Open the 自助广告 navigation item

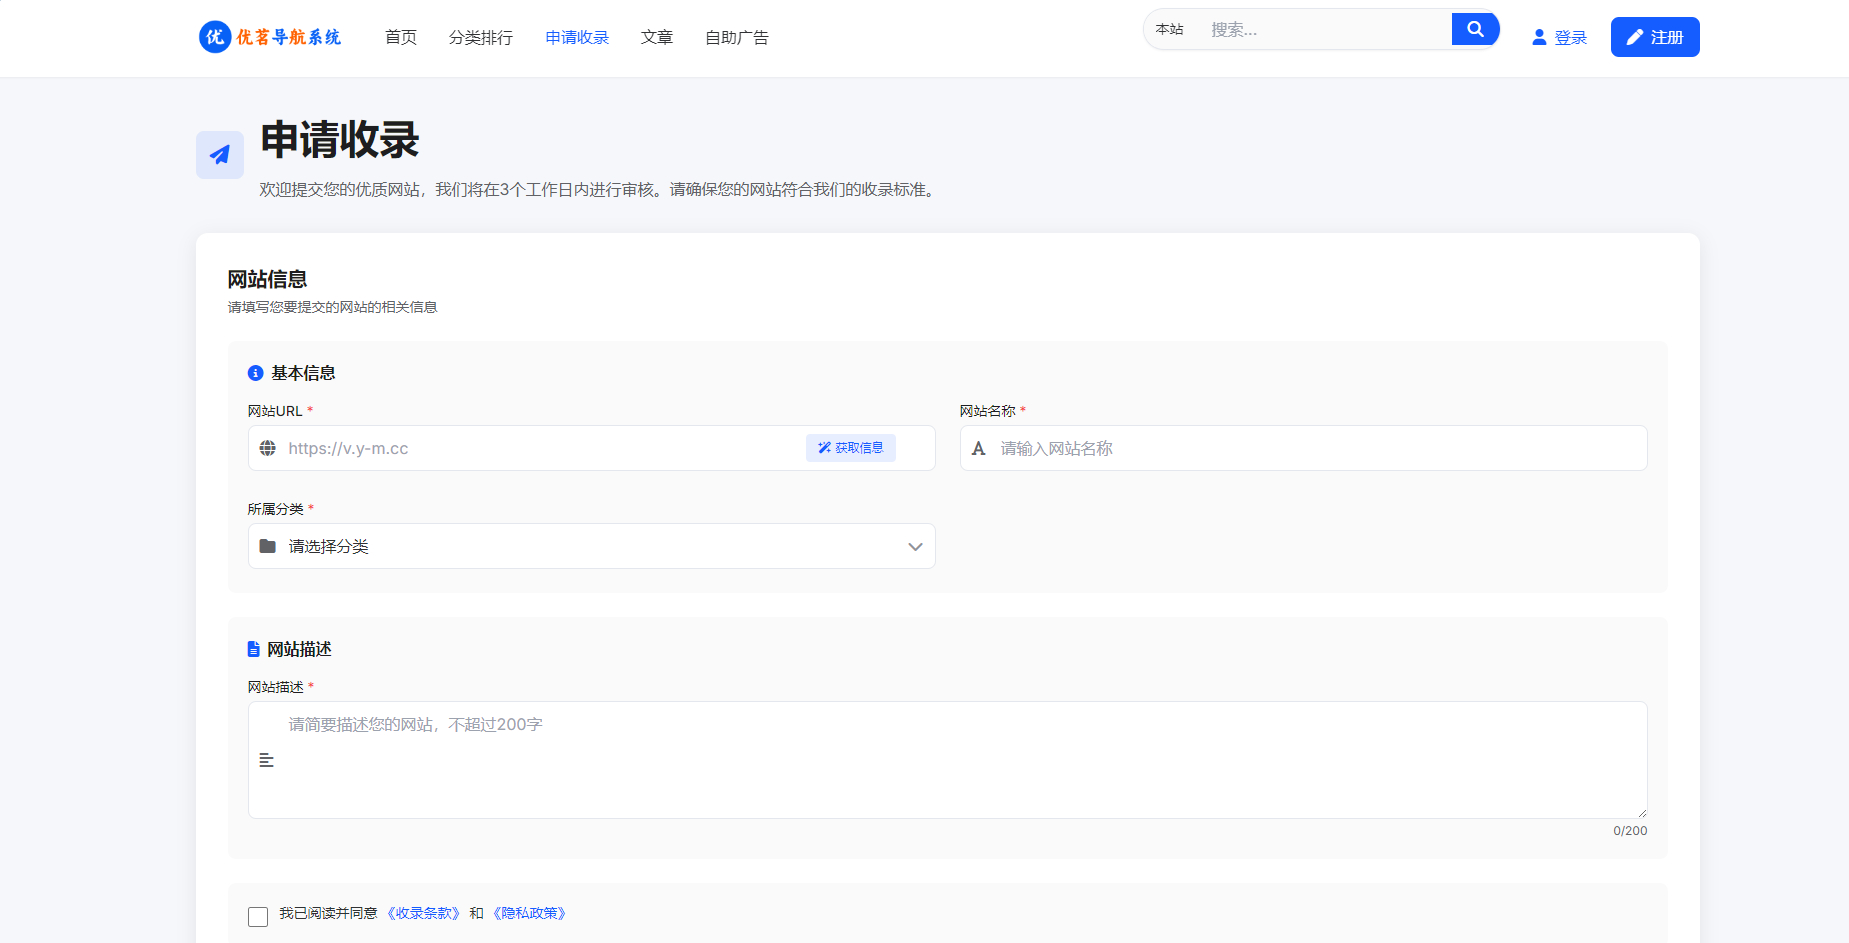coord(737,37)
